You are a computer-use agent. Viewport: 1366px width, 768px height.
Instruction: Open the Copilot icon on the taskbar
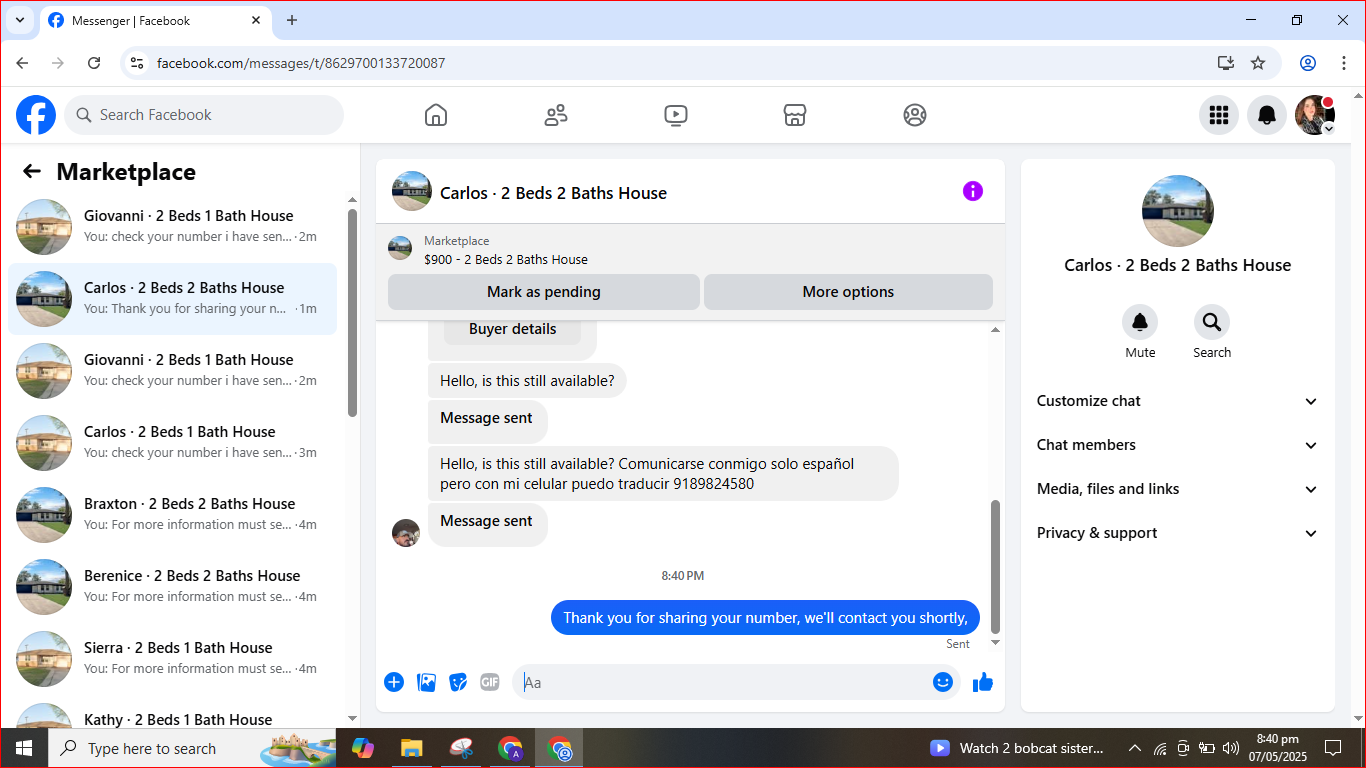tap(363, 748)
